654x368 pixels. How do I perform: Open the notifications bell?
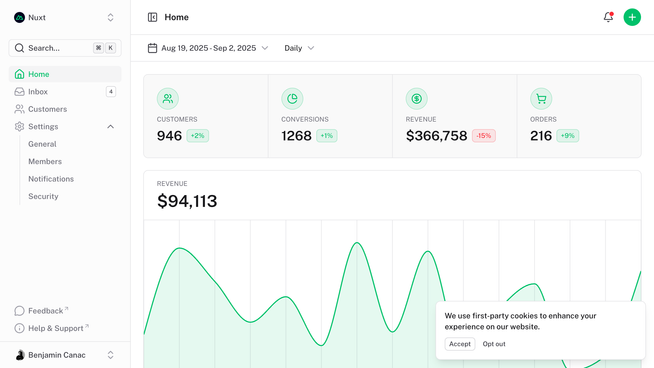pos(608,17)
